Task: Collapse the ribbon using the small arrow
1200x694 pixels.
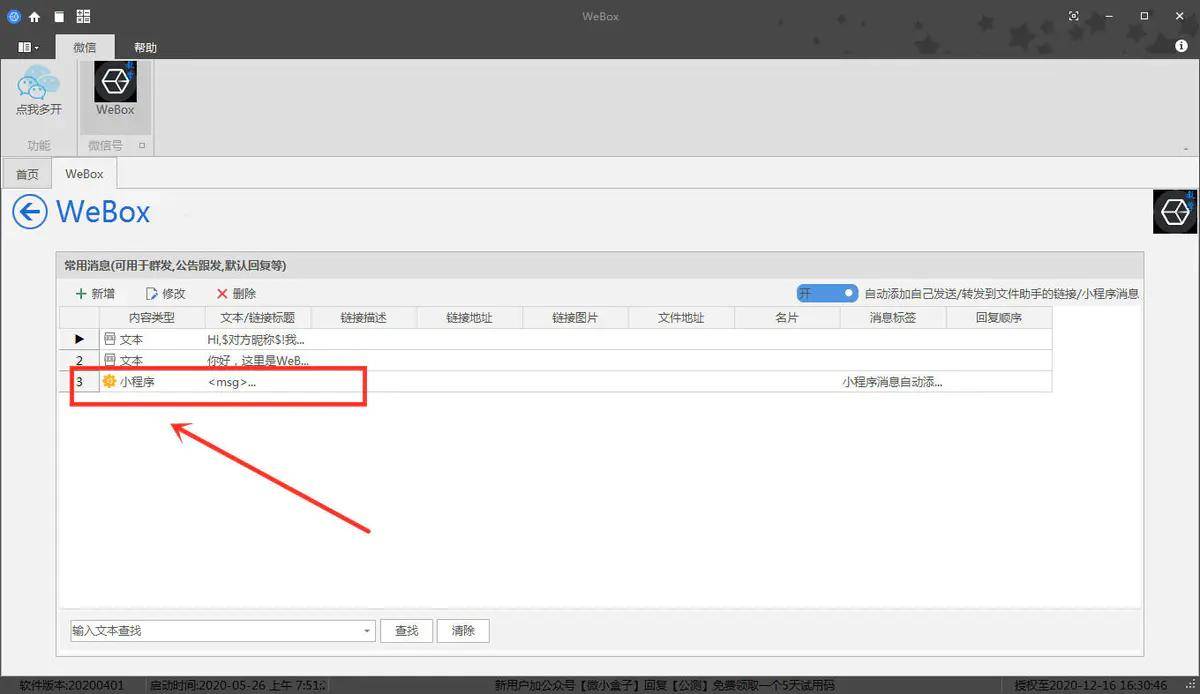Action: point(1186,146)
